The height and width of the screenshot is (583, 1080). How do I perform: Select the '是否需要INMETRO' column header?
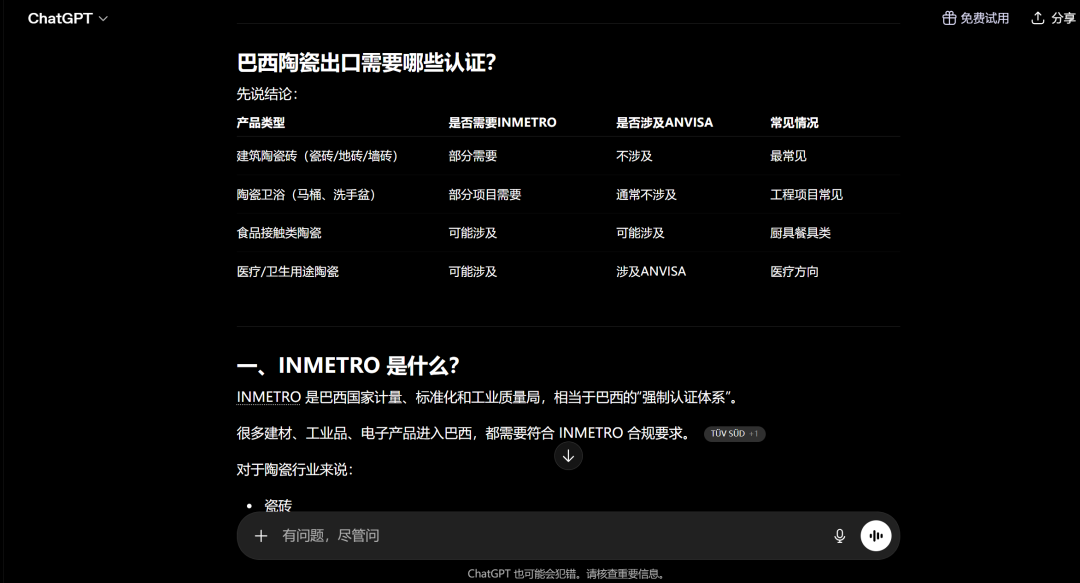pos(502,123)
